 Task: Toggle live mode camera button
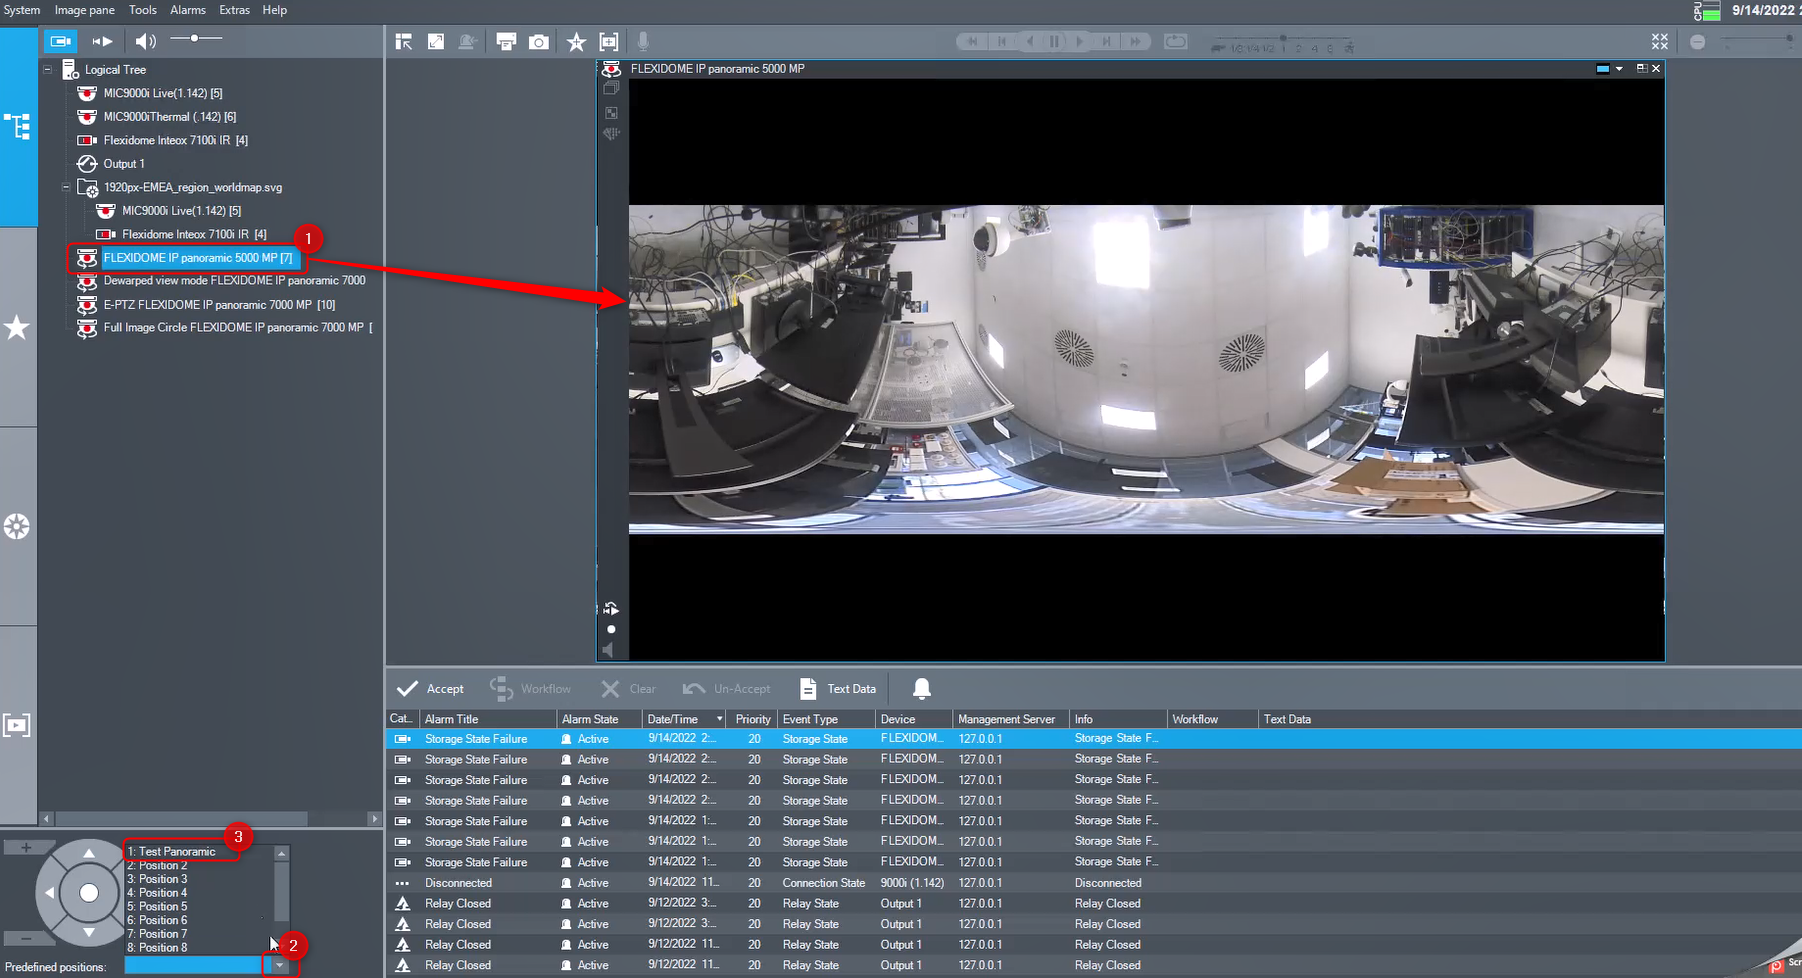(60, 41)
